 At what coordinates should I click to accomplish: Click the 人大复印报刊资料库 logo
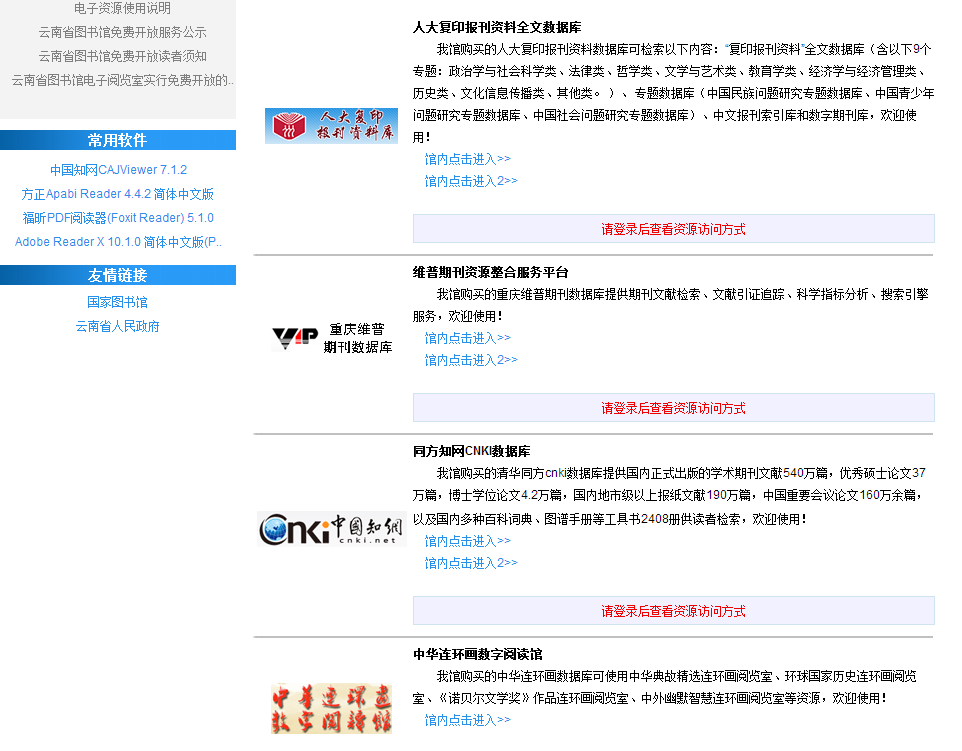[331, 126]
